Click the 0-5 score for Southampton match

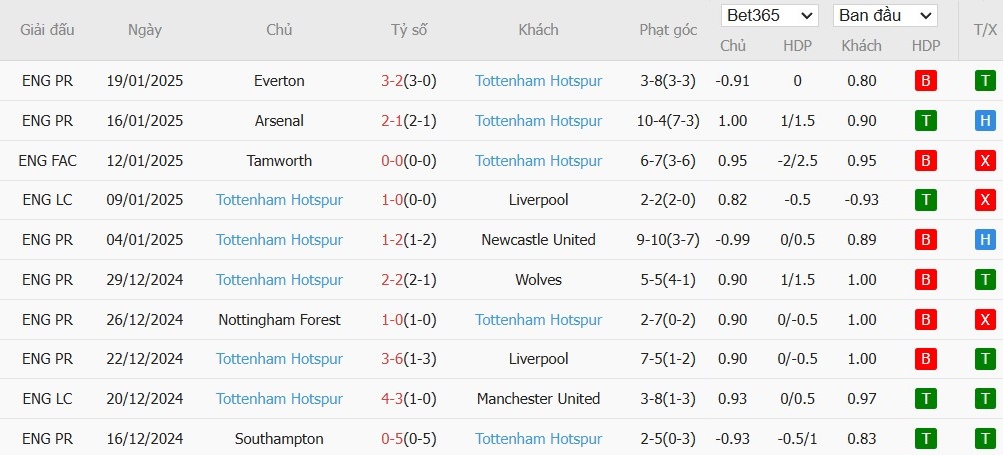[391, 439]
